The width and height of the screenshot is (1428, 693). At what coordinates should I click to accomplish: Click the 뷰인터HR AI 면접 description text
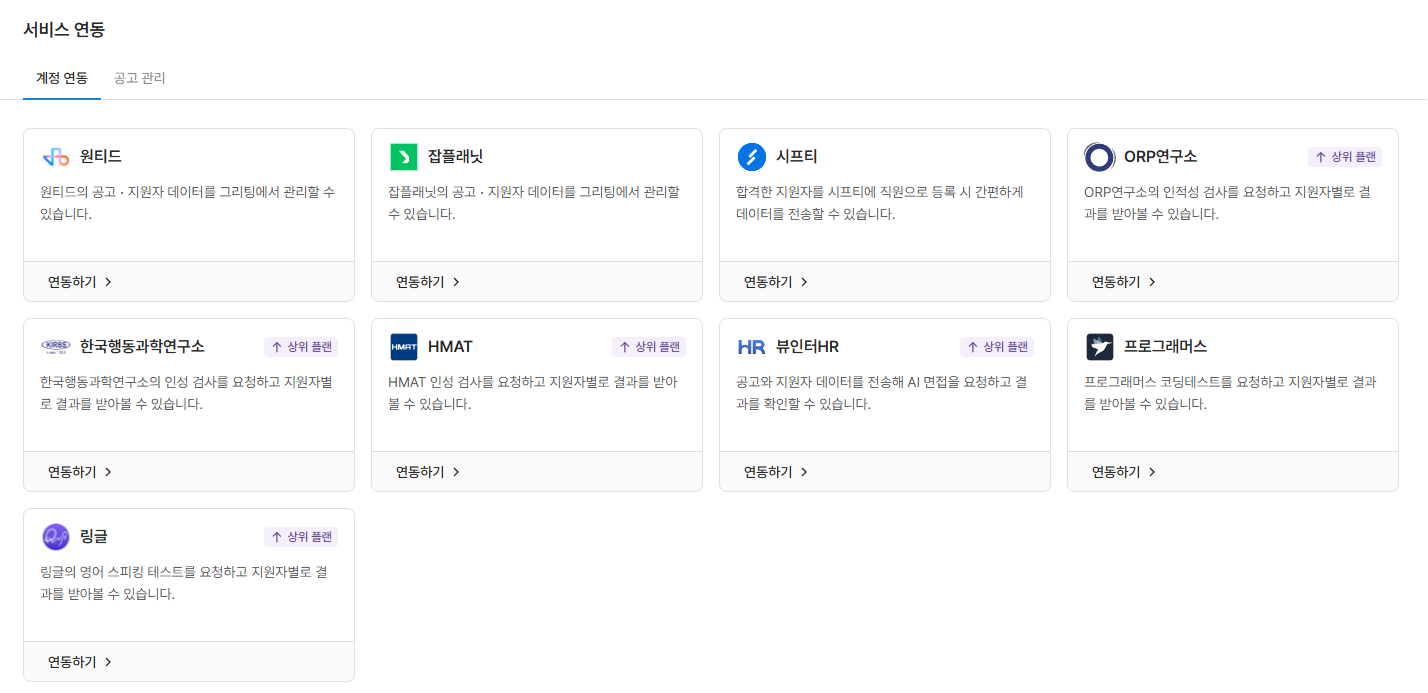[x=881, y=393]
